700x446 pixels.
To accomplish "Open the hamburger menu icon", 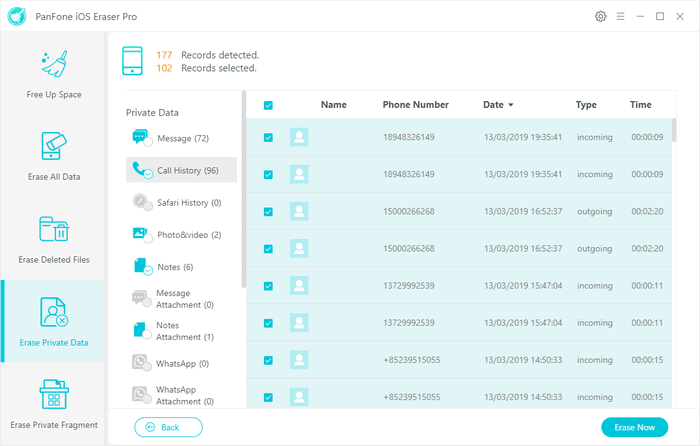I will click(621, 17).
